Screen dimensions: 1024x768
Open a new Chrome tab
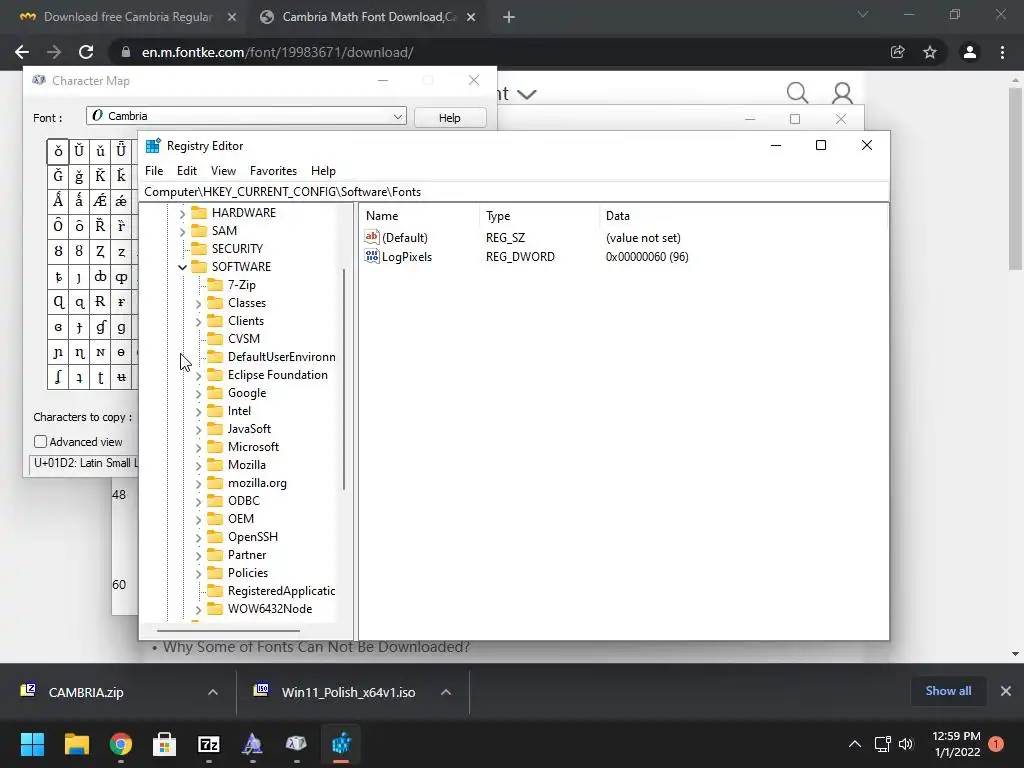(x=509, y=18)
